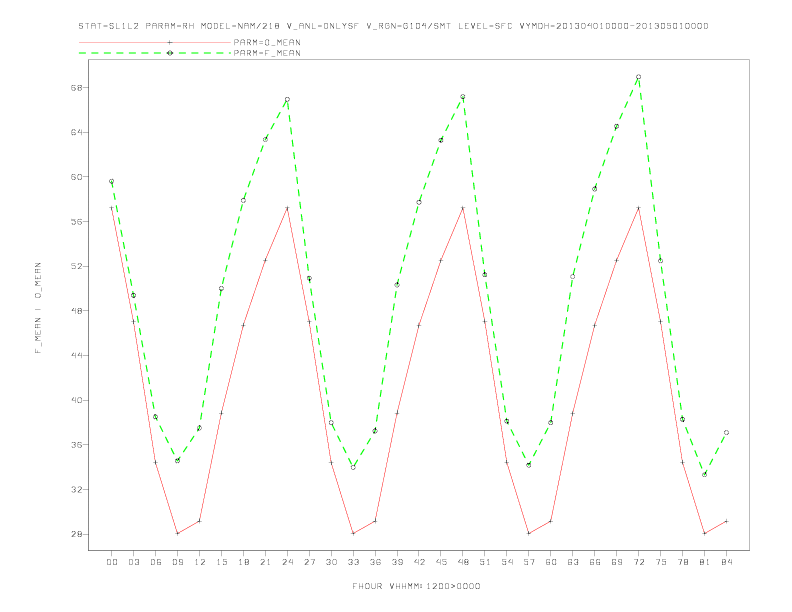Image resolution: width=792 pixels, height=612 pixels.
Task: Click x-axis forecast hour label 18
Action: click(243, 562)
